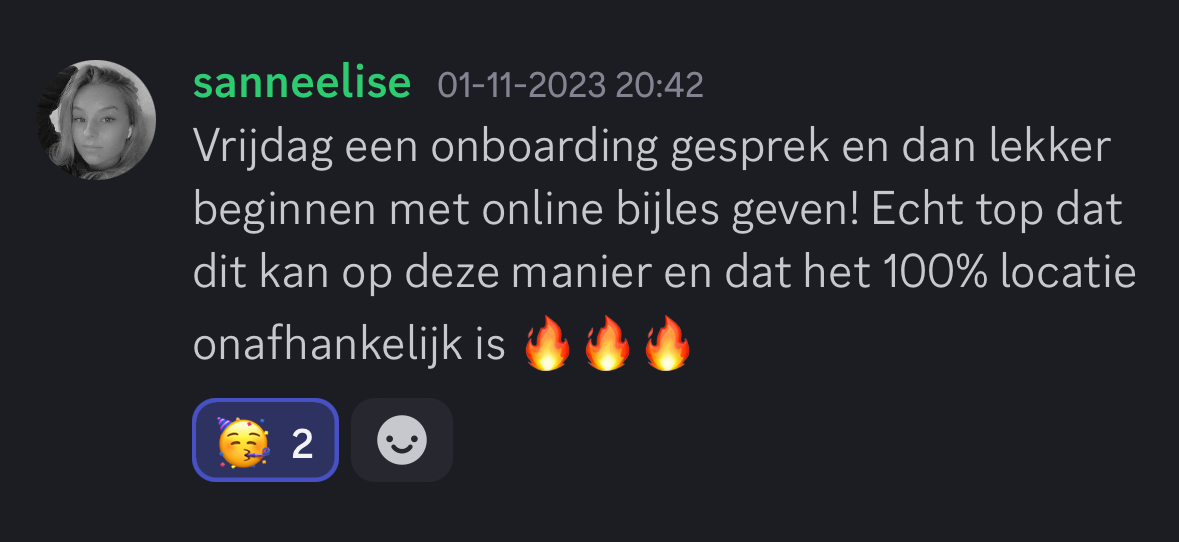
Task: Click the first fire emoji
Action: tap(547, 344)
